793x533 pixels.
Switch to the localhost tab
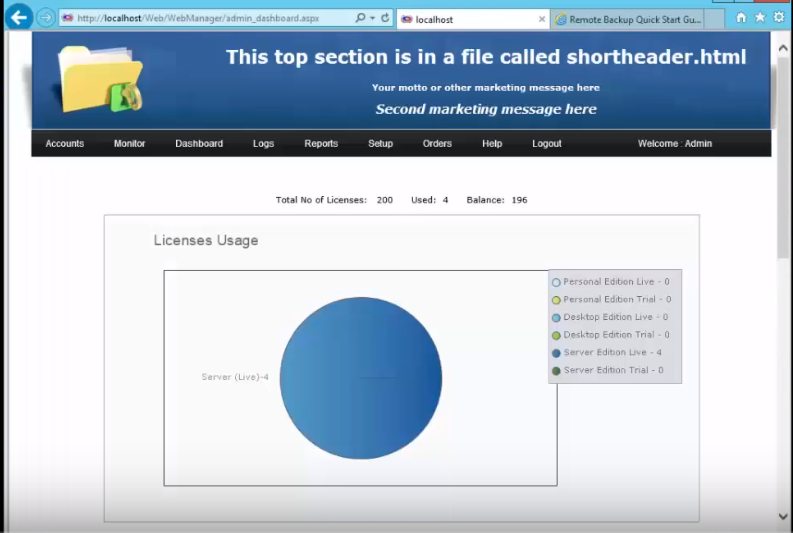pos(473,19)
